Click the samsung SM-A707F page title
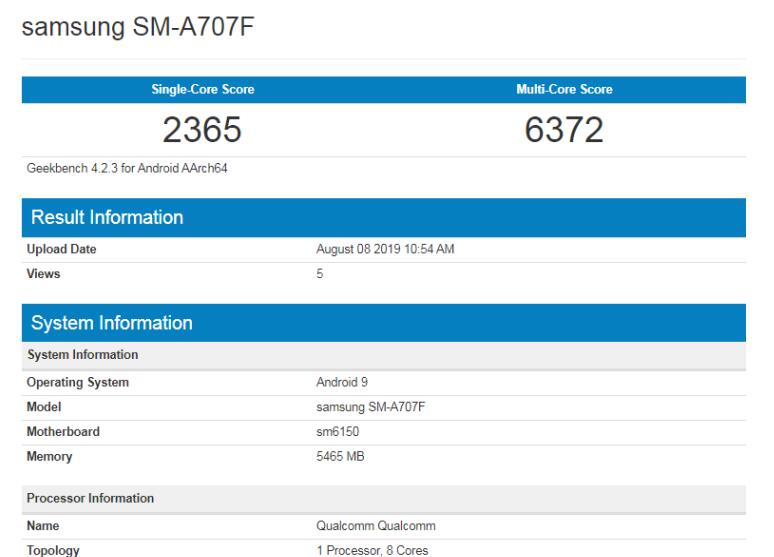Viewport: 774px width, 557px height. pos(138,27)
